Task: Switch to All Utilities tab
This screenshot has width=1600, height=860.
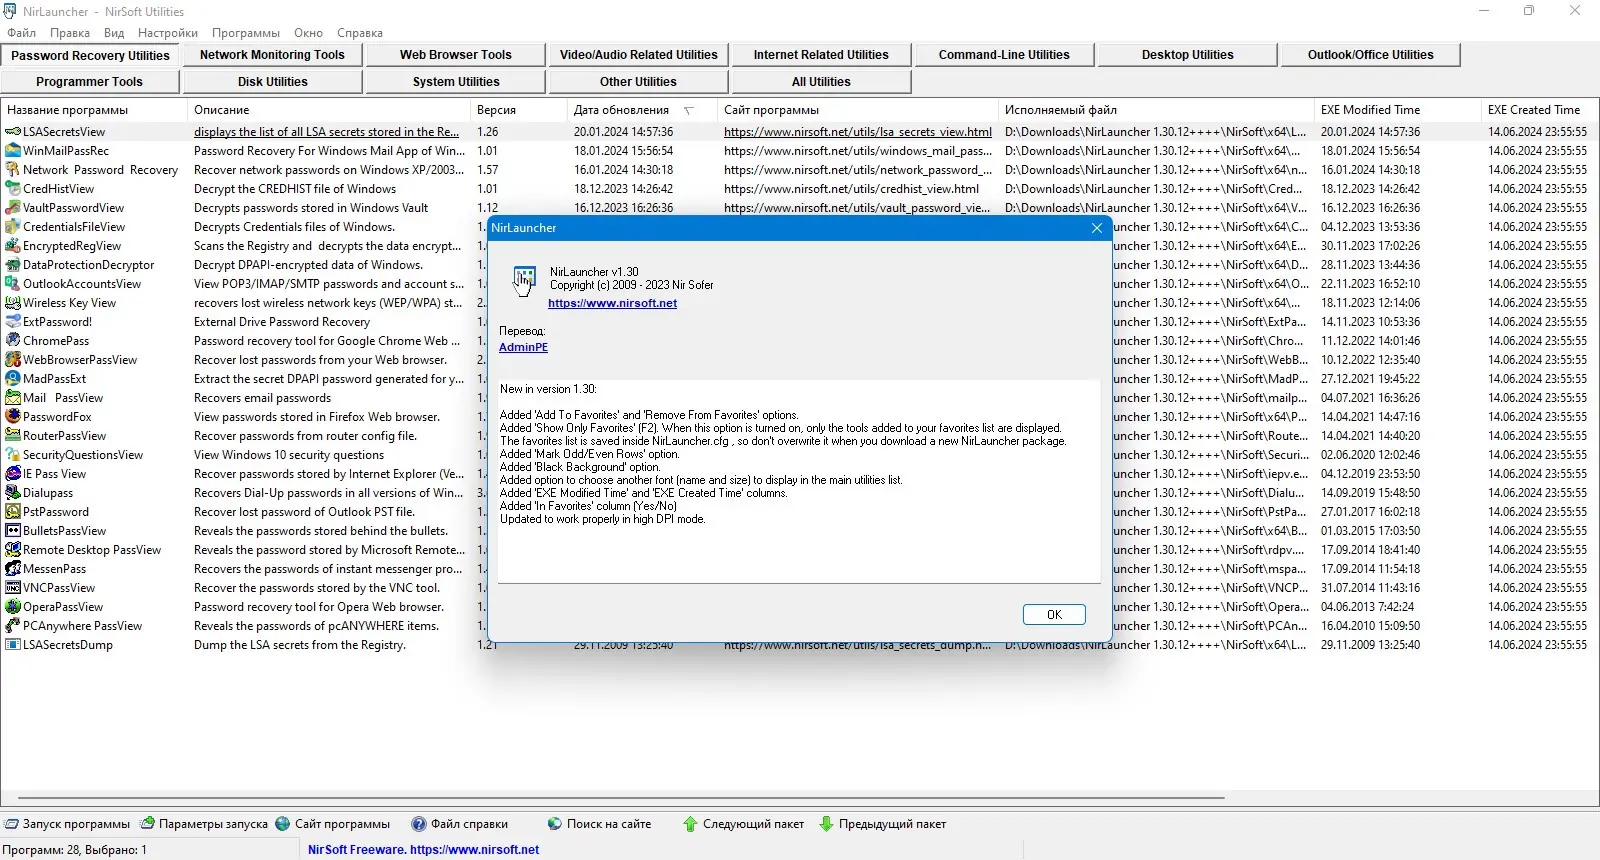Action: point(821,82)
